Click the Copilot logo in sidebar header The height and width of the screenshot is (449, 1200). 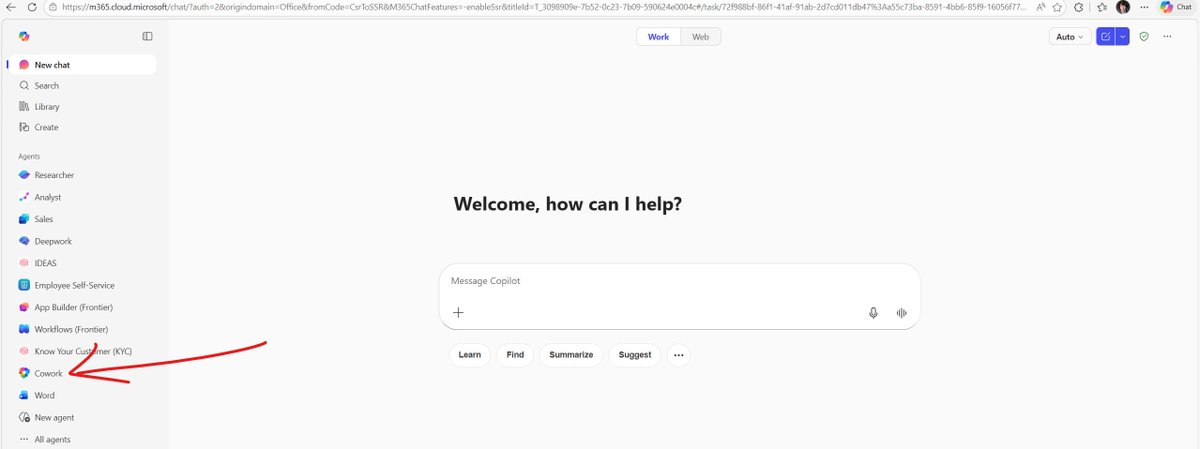[x=24, y=36]
